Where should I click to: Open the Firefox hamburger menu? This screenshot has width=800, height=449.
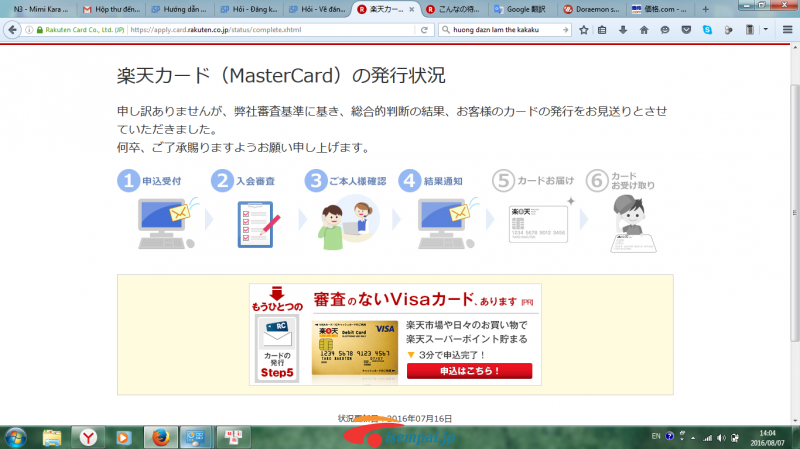pyautogui.click(x=787, y=30)
